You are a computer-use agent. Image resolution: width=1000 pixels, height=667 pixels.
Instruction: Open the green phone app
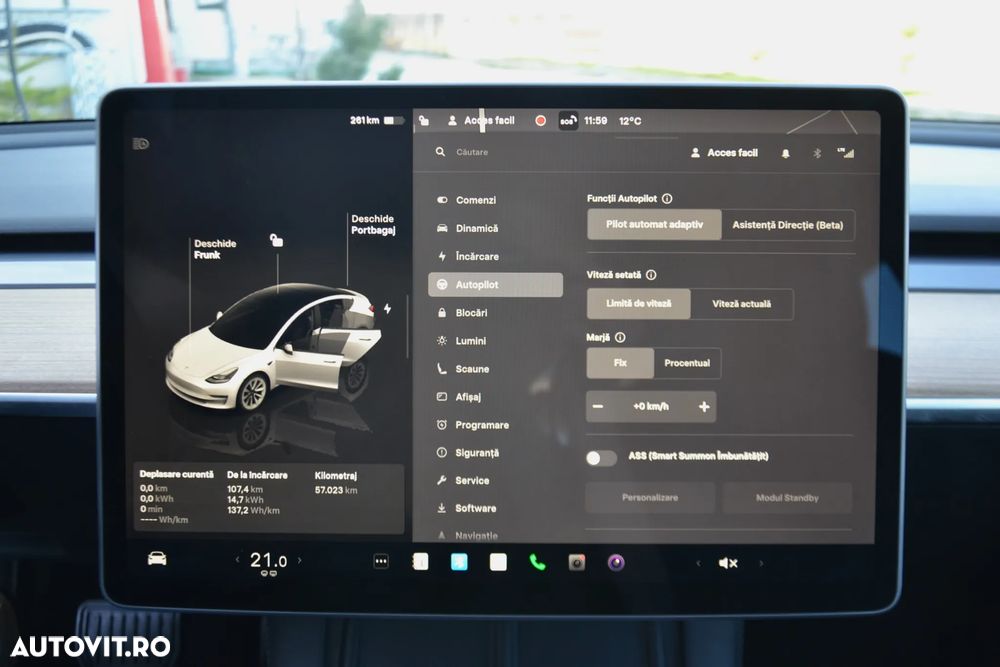[537, 562]
